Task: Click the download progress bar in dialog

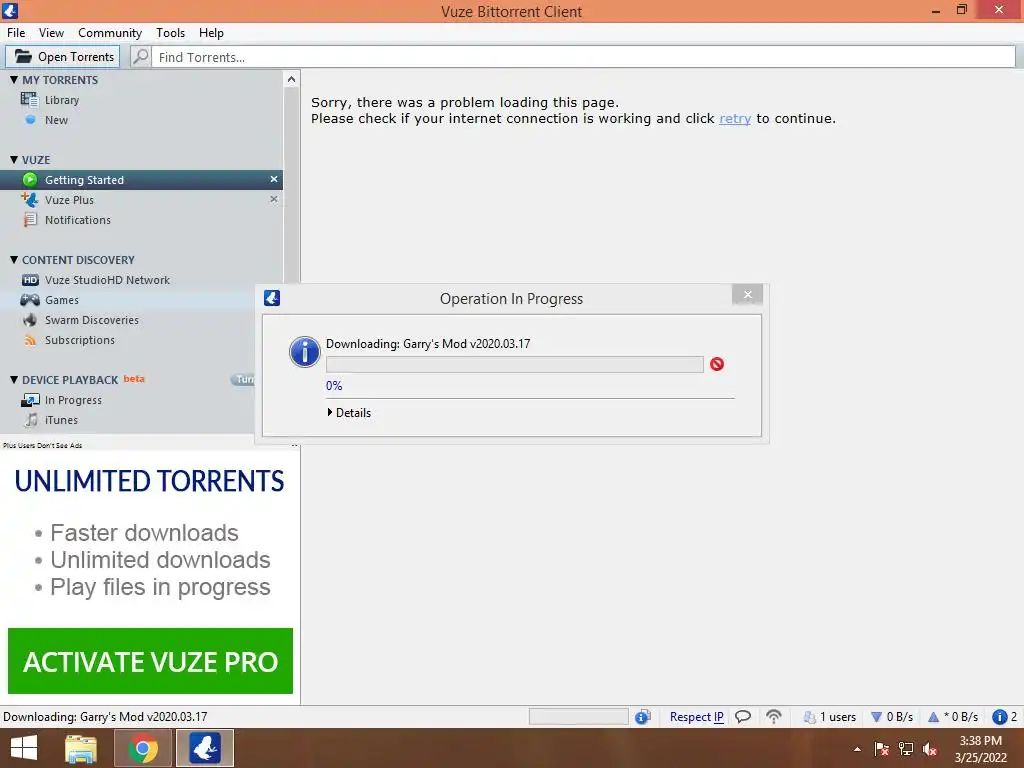Action: coord(515,364)
